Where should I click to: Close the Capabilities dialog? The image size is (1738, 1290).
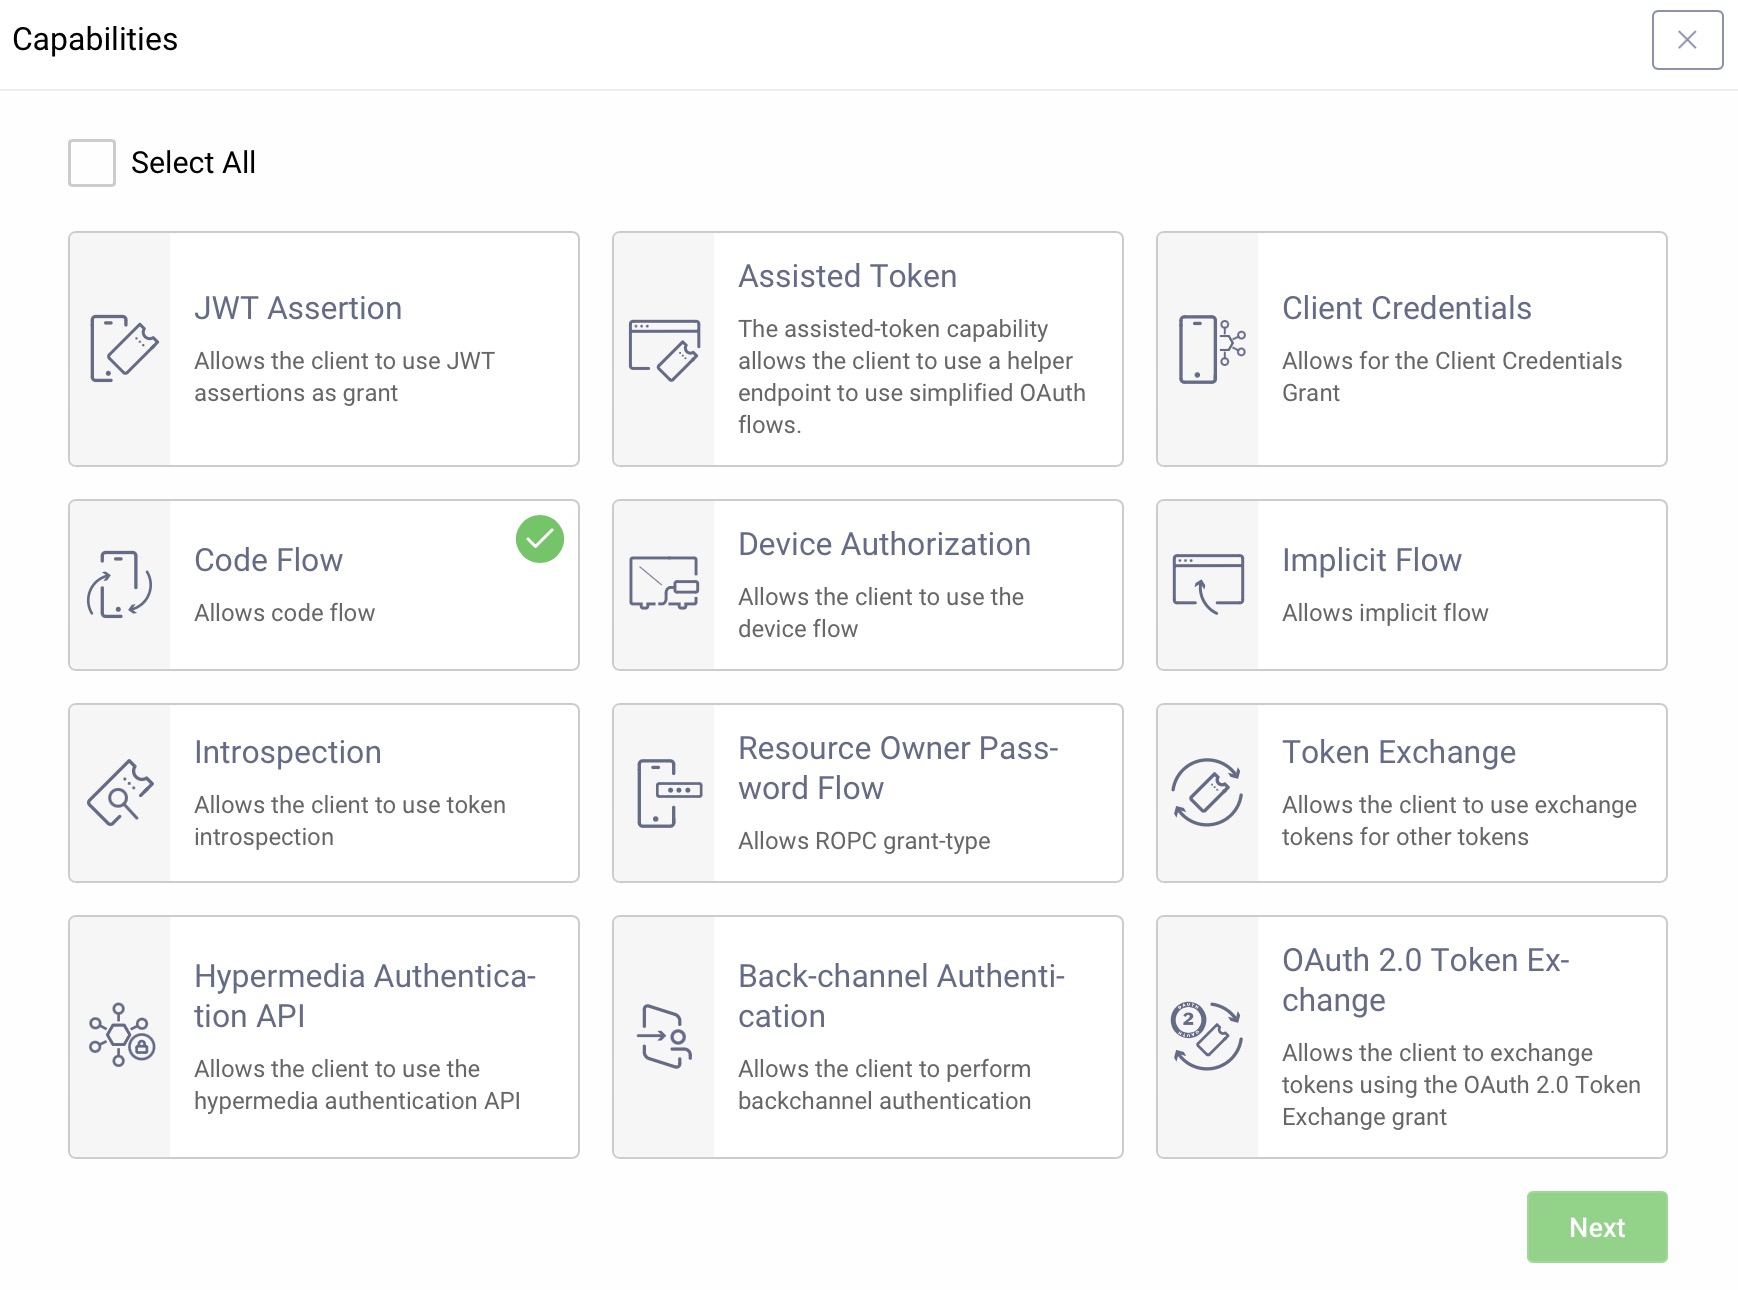click(x=1687, y=40)
